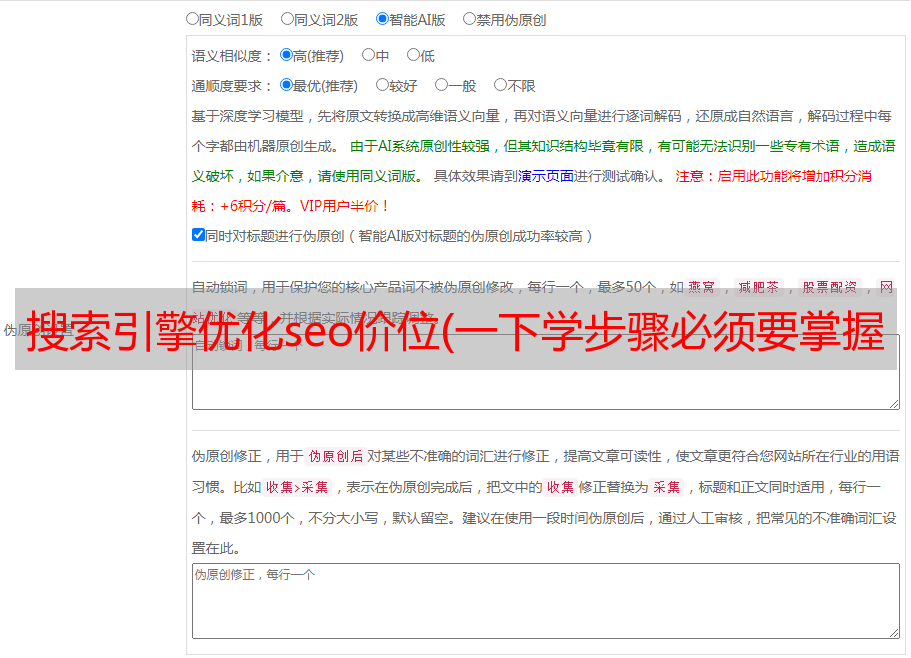The image size is (911, 658).
Task: Grab the resize handle of 伪原创修正 textarea
Action: click(894, 634)
